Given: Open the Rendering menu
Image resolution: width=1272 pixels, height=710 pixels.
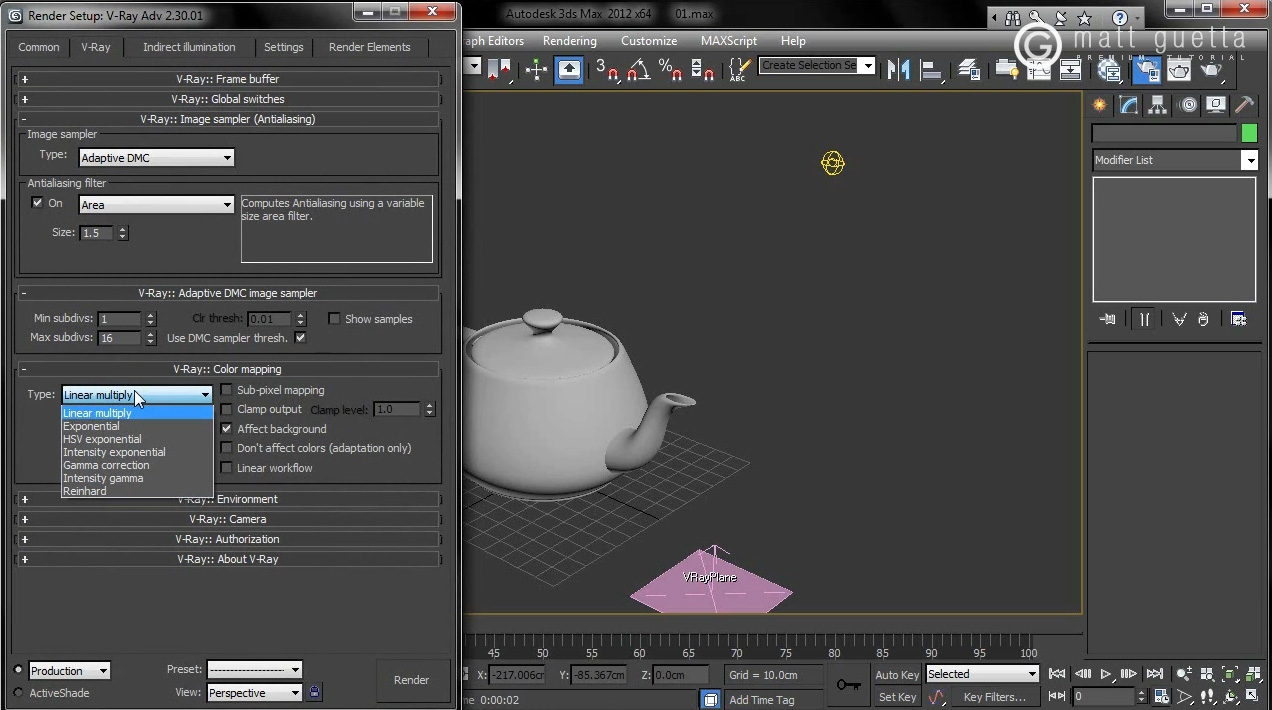Looking at the screenshot, I should [570, 41].
